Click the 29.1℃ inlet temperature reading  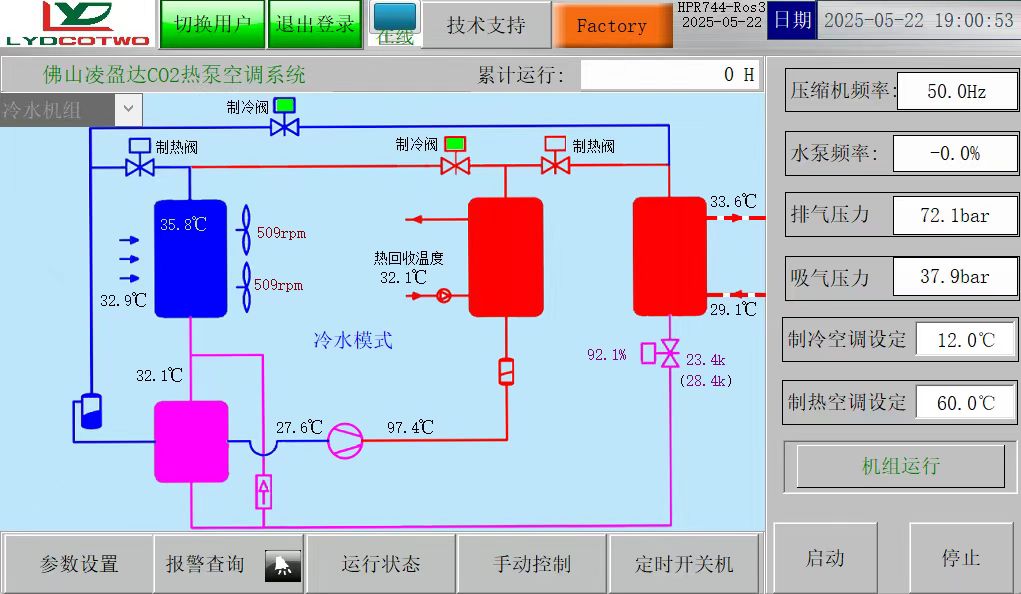(733, 309)
